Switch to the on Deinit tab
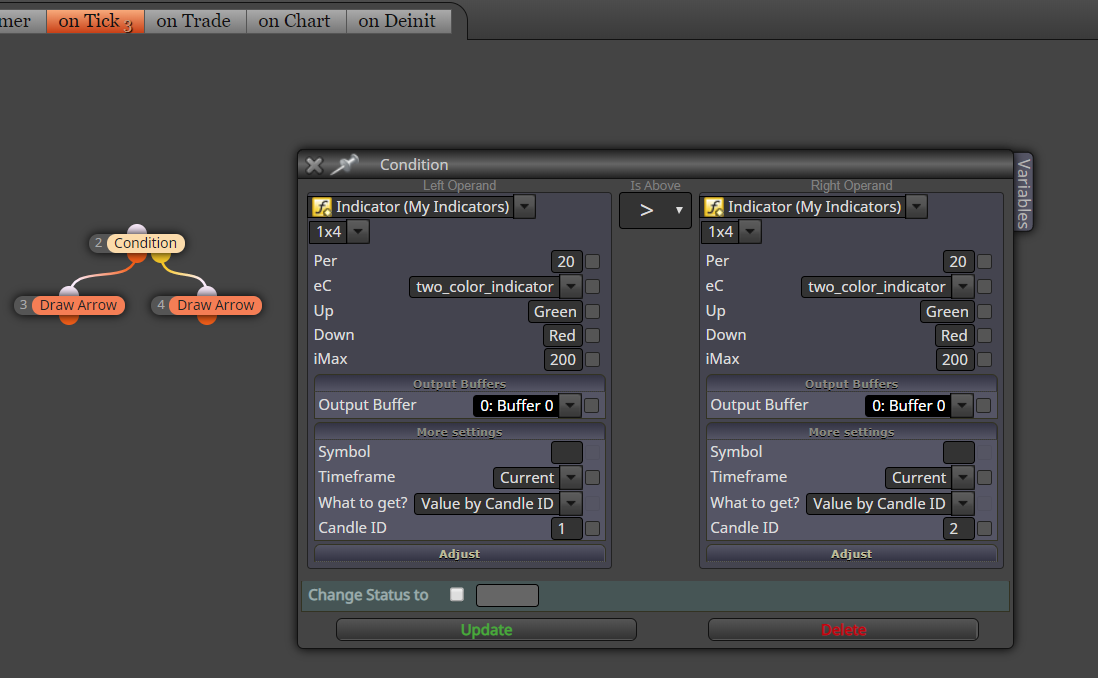The width and height of the screenshot is (1098, 678). [397, 21]
